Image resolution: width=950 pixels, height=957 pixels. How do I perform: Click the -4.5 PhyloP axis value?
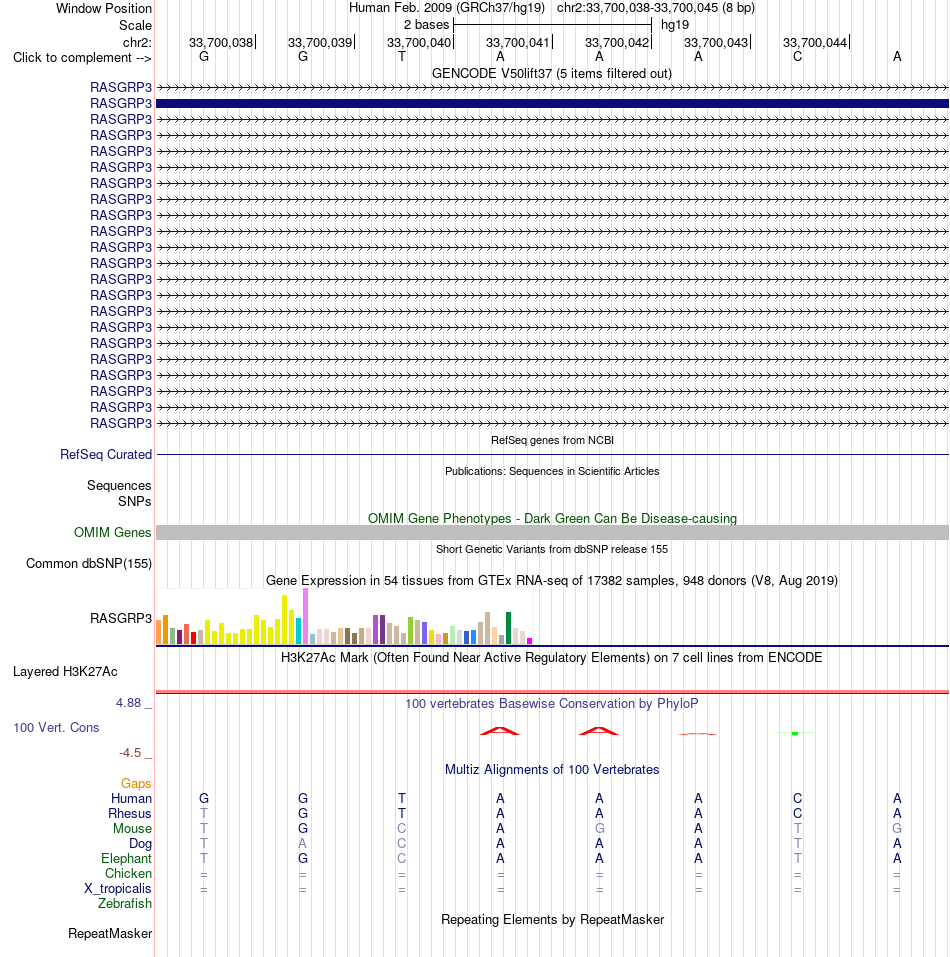[x=130, y=753]
